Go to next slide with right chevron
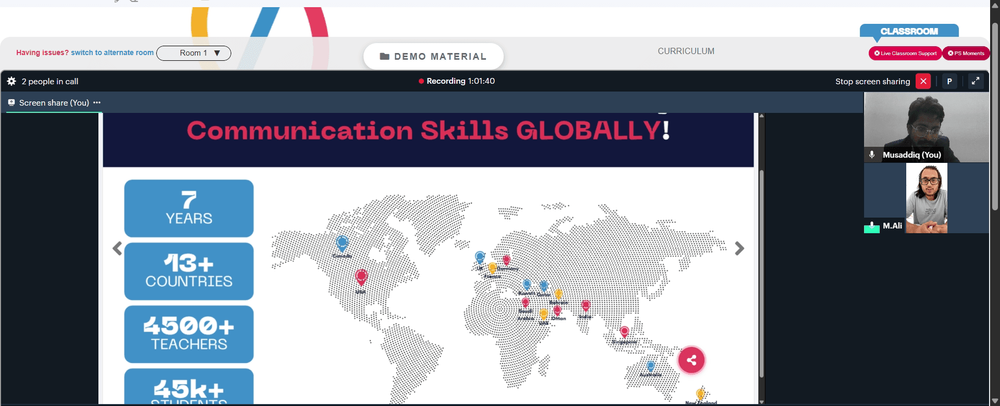This screenshot has height=406, width=1000. click(x=739, y=248)
